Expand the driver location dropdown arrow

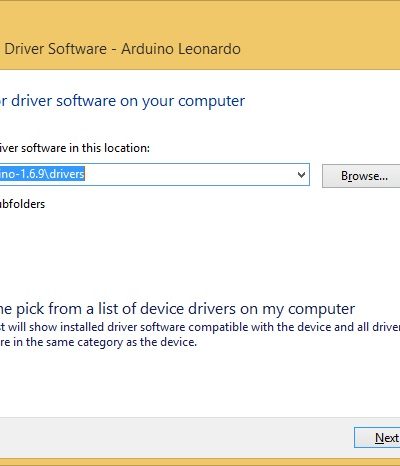click(301, 175)
